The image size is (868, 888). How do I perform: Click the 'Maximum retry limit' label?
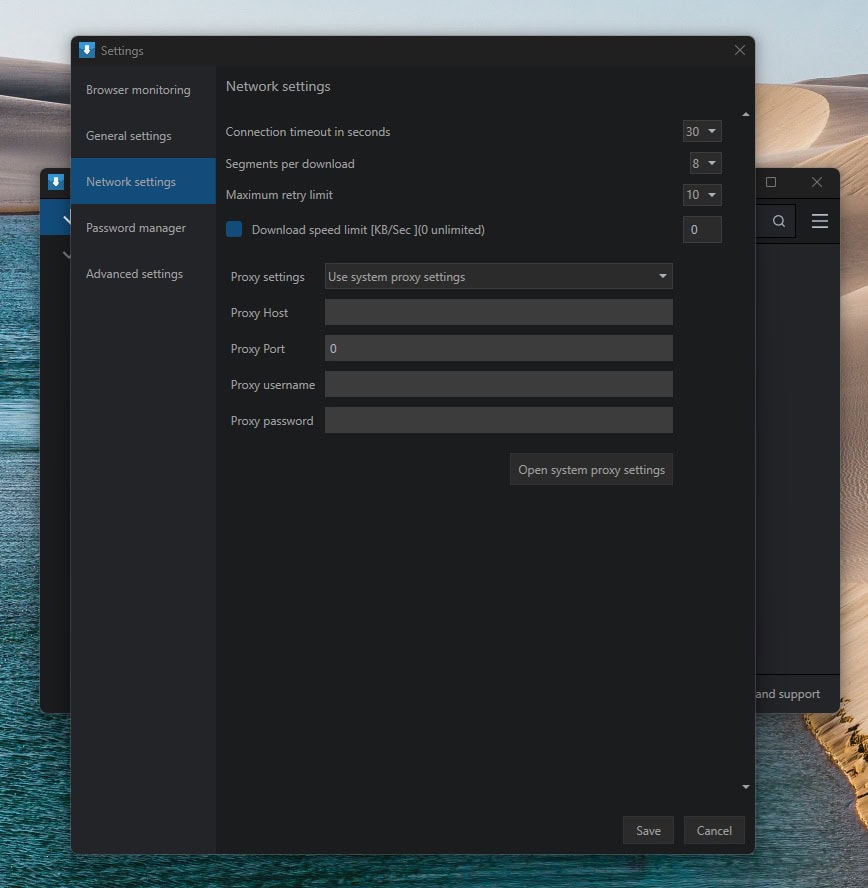coord(279,195)
